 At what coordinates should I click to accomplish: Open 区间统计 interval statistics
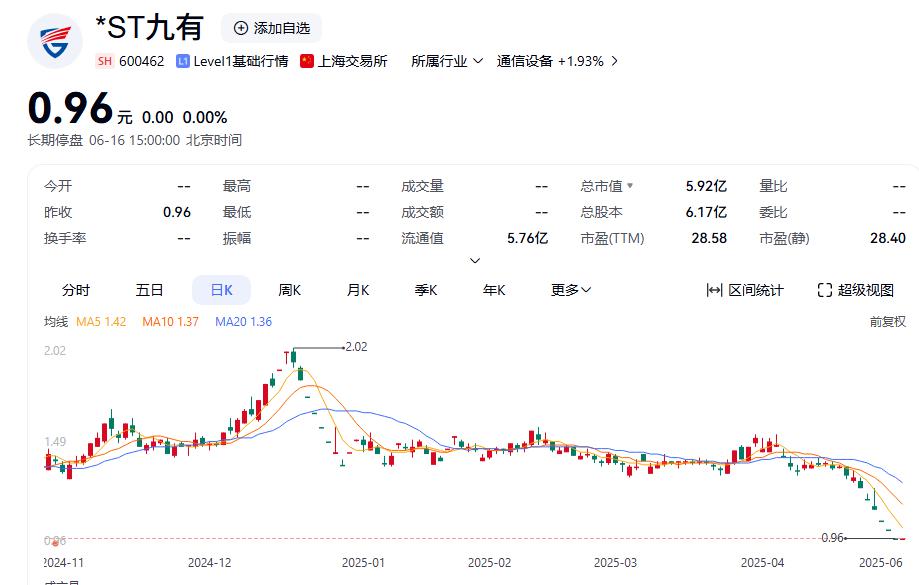point(745,290)
